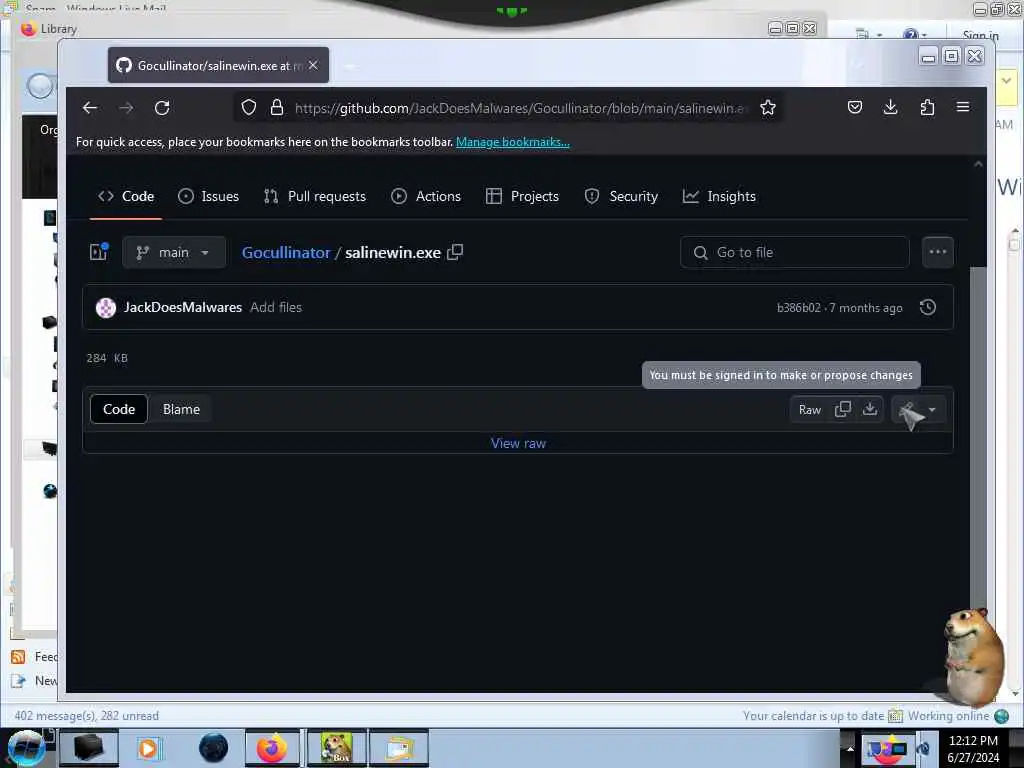Click the Firefox address bar URL
The width and height of the screenshot is (1024, 768).
[x=519, y=108]
